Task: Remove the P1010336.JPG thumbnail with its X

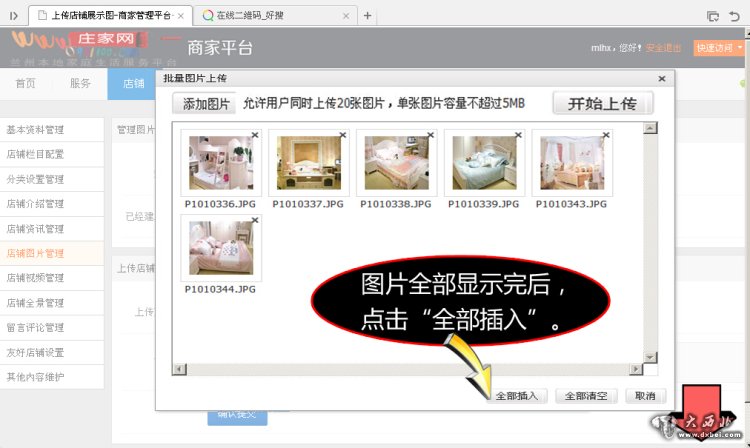Action: (254, 135)
